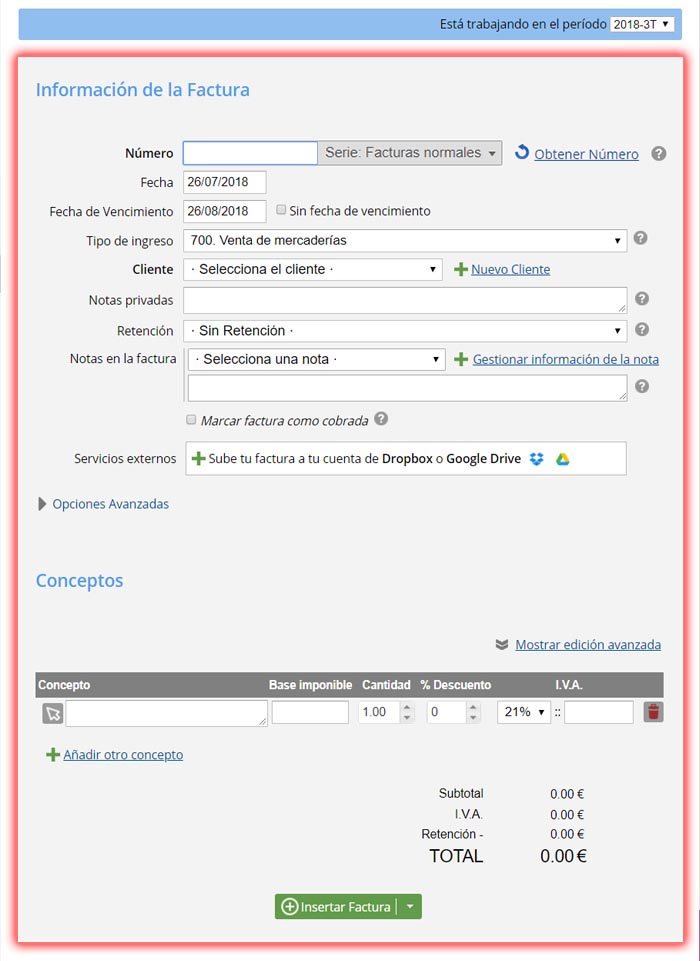Image resolution: width=700 pixels, height=961 pixels.
Task: Click the Dropbox icon in Servicios externos
Action: click(537, 459)
